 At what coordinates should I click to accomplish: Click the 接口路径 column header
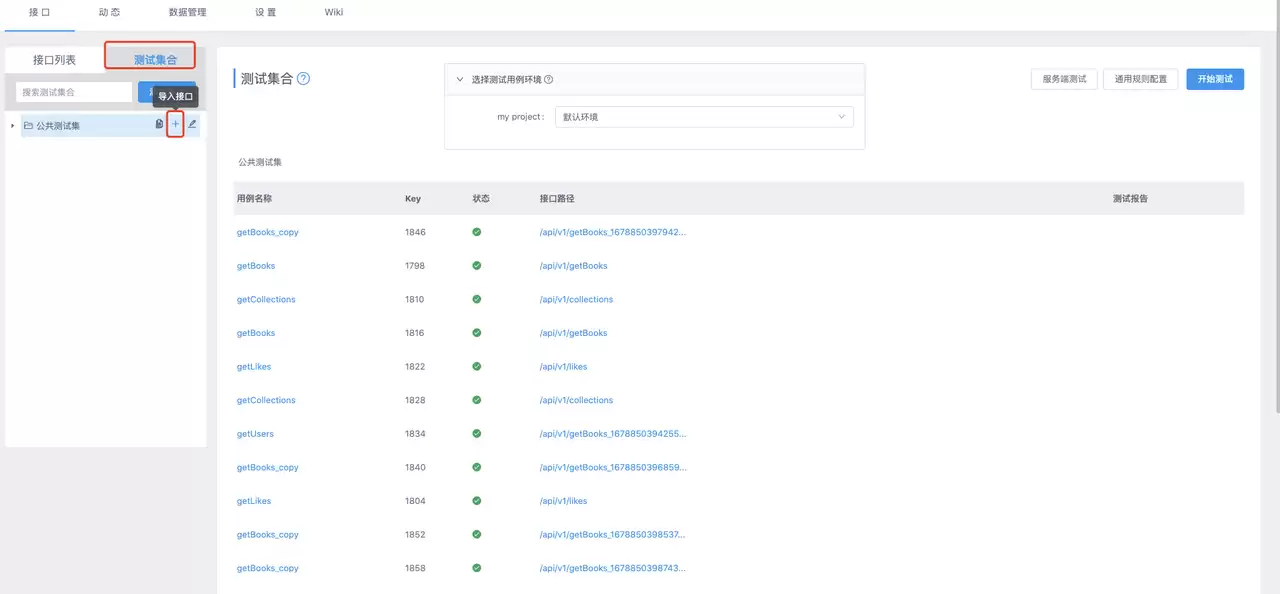point(557,198)
